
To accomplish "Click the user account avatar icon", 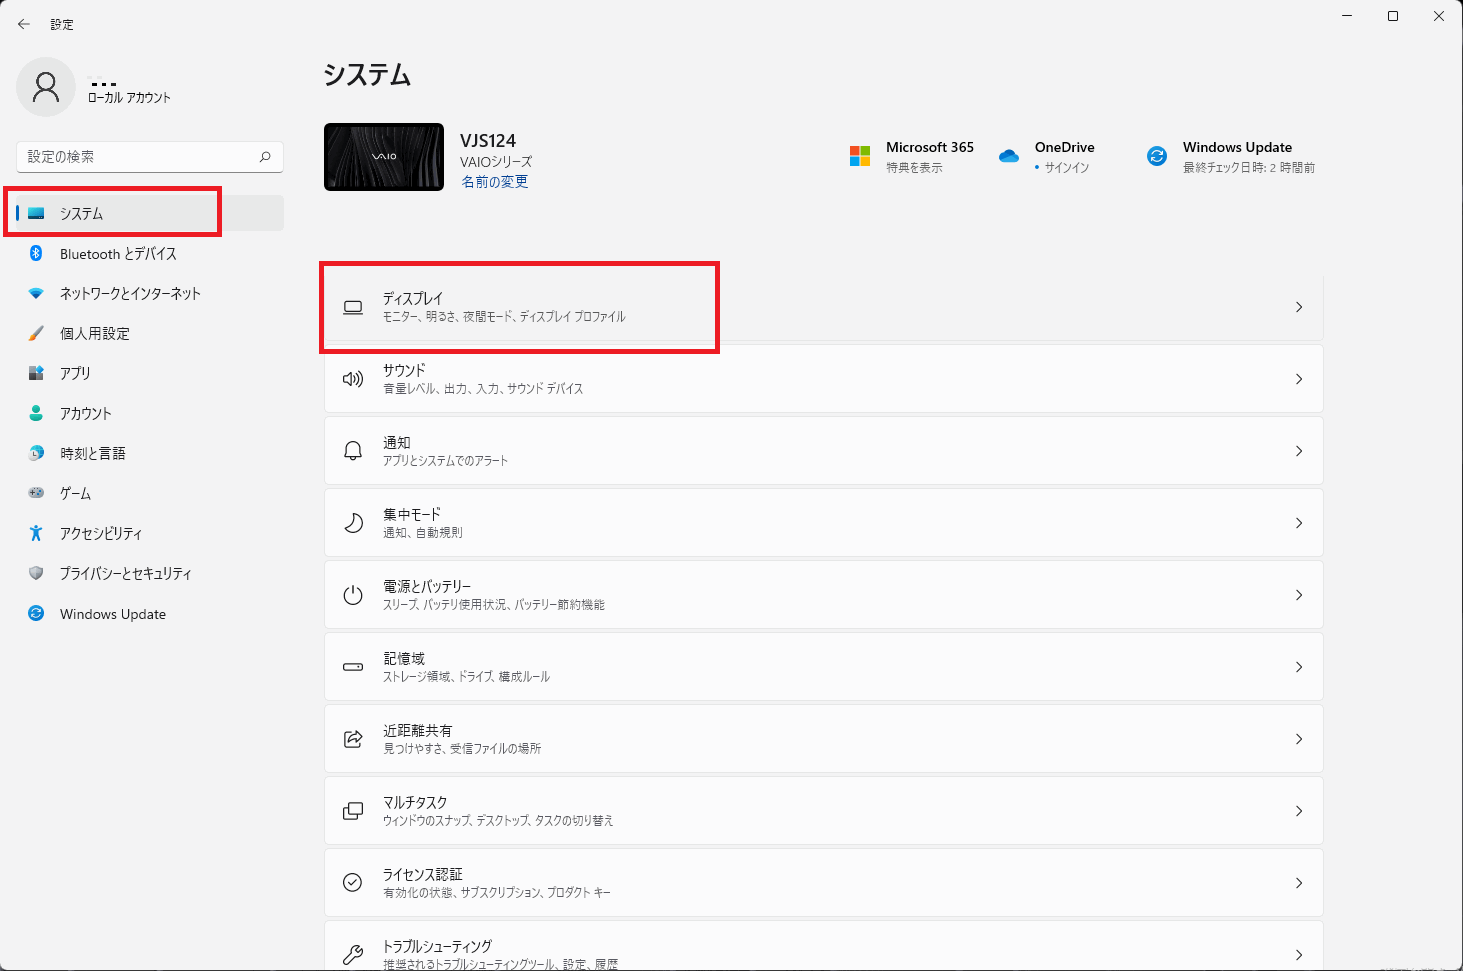I will (x=46, y=87).
